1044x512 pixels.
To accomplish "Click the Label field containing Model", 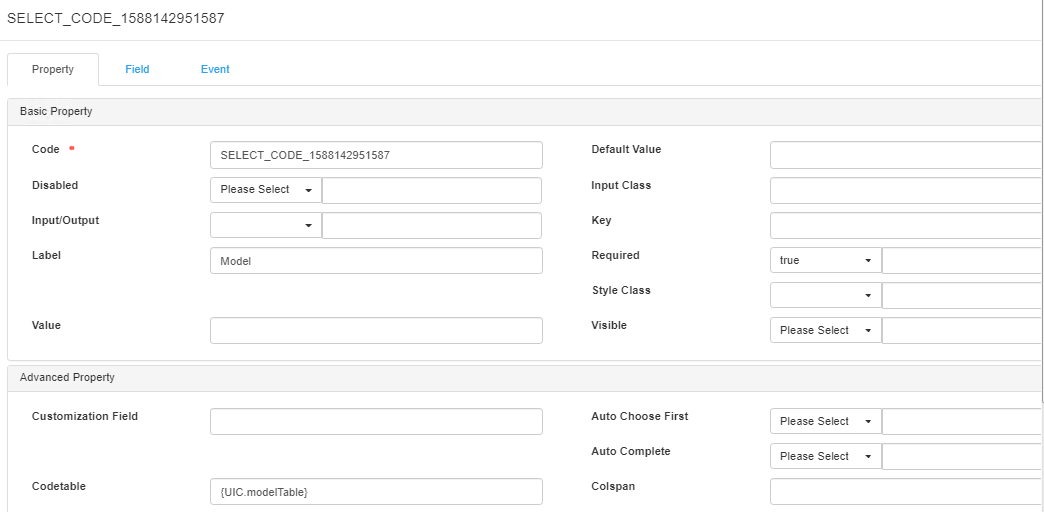I will (x=376, y=261).
